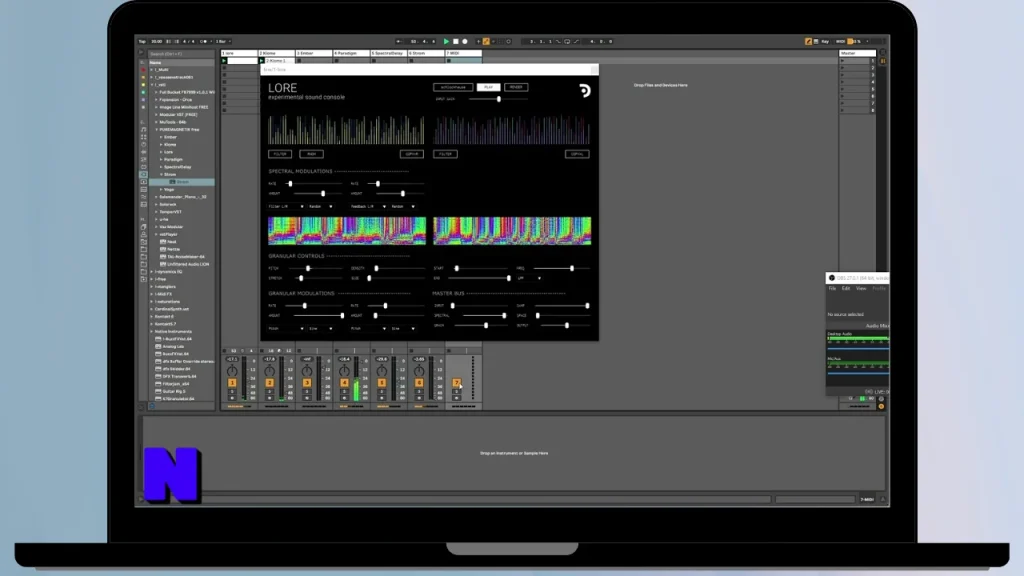Image resolution: width=1024 pixels, height=576 pixels.
Task: Open the View menu in OBS window
Action: click(861, 288)
